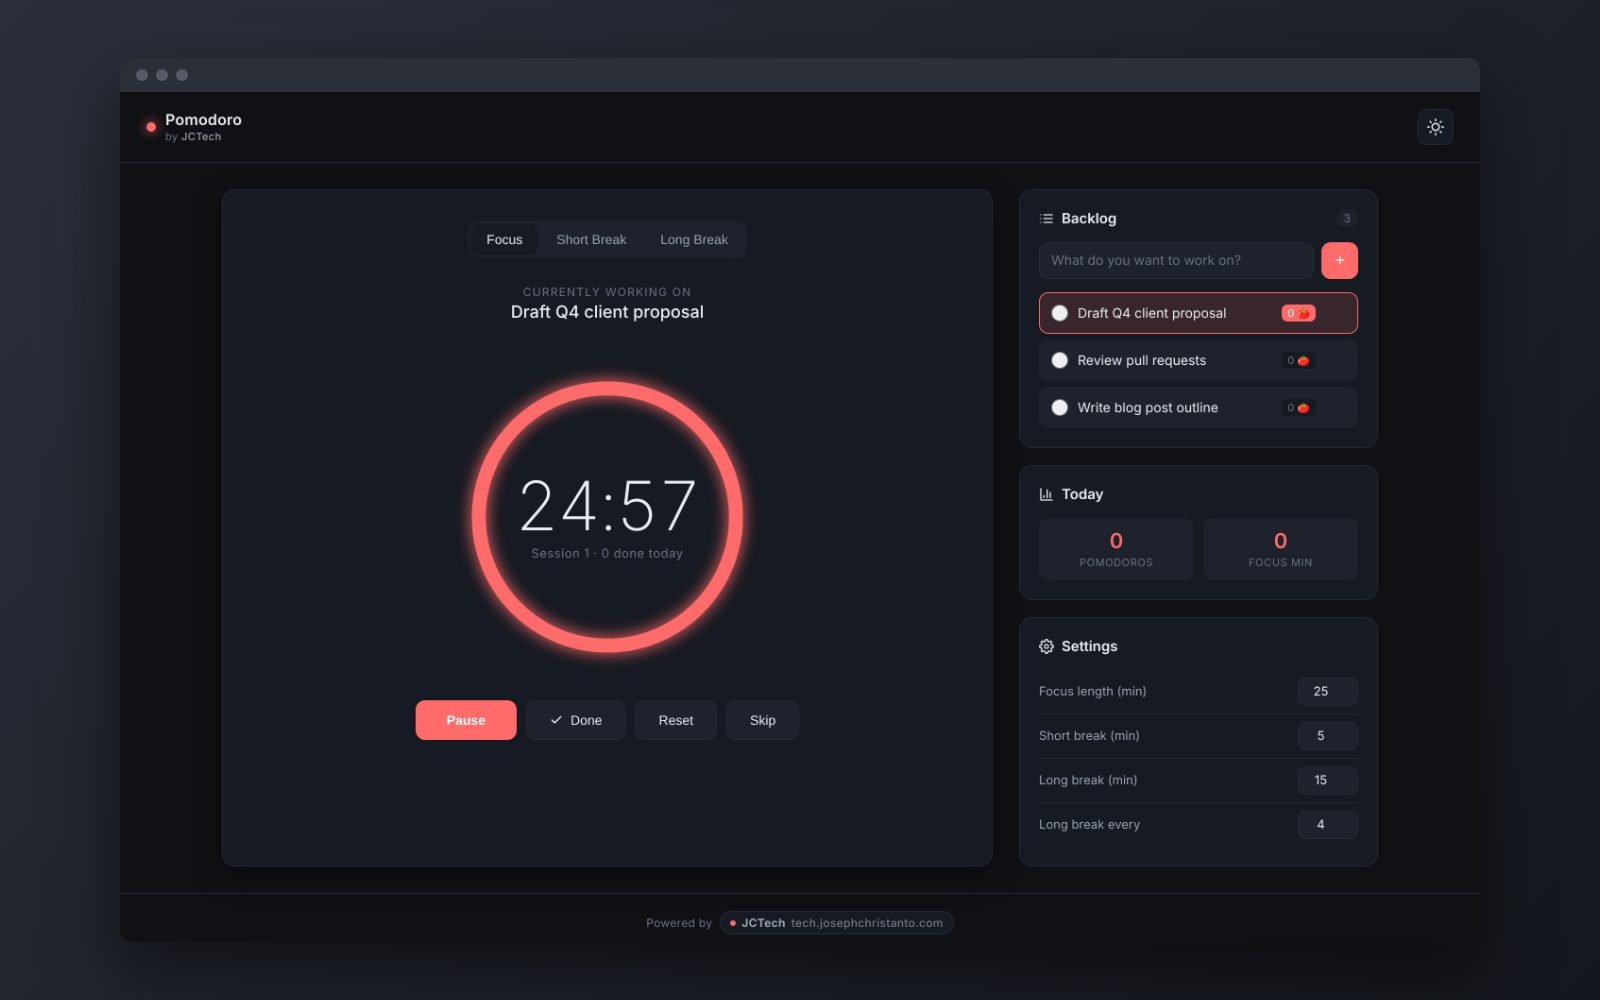Image resolution: width=1600 pixels, height=1000 pixels.
Task: Click the red Pomodoro logo dot
Action: tap(151, 127)
